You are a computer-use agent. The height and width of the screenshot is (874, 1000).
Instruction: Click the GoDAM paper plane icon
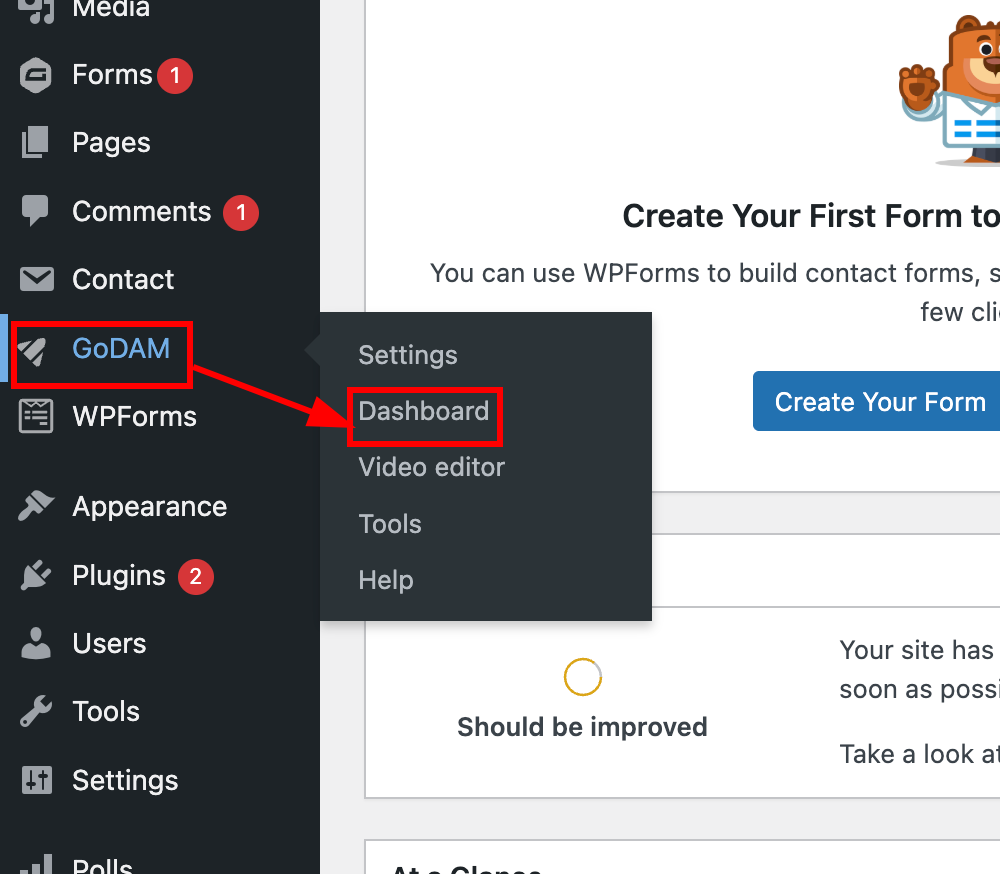33,350
